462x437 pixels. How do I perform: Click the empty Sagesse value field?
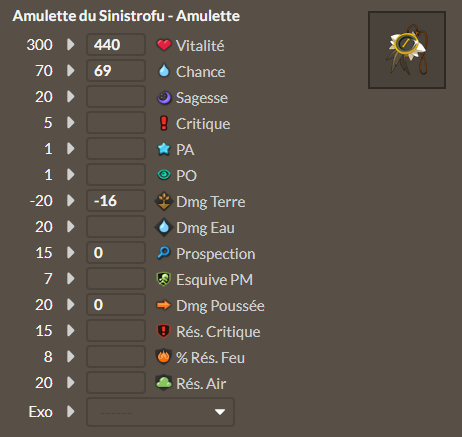click(x=116, y=96)
